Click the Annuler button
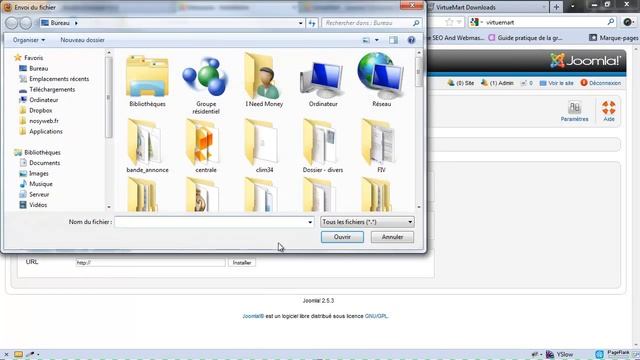This screenshot has width=640, height=360. tap(392, 237)
